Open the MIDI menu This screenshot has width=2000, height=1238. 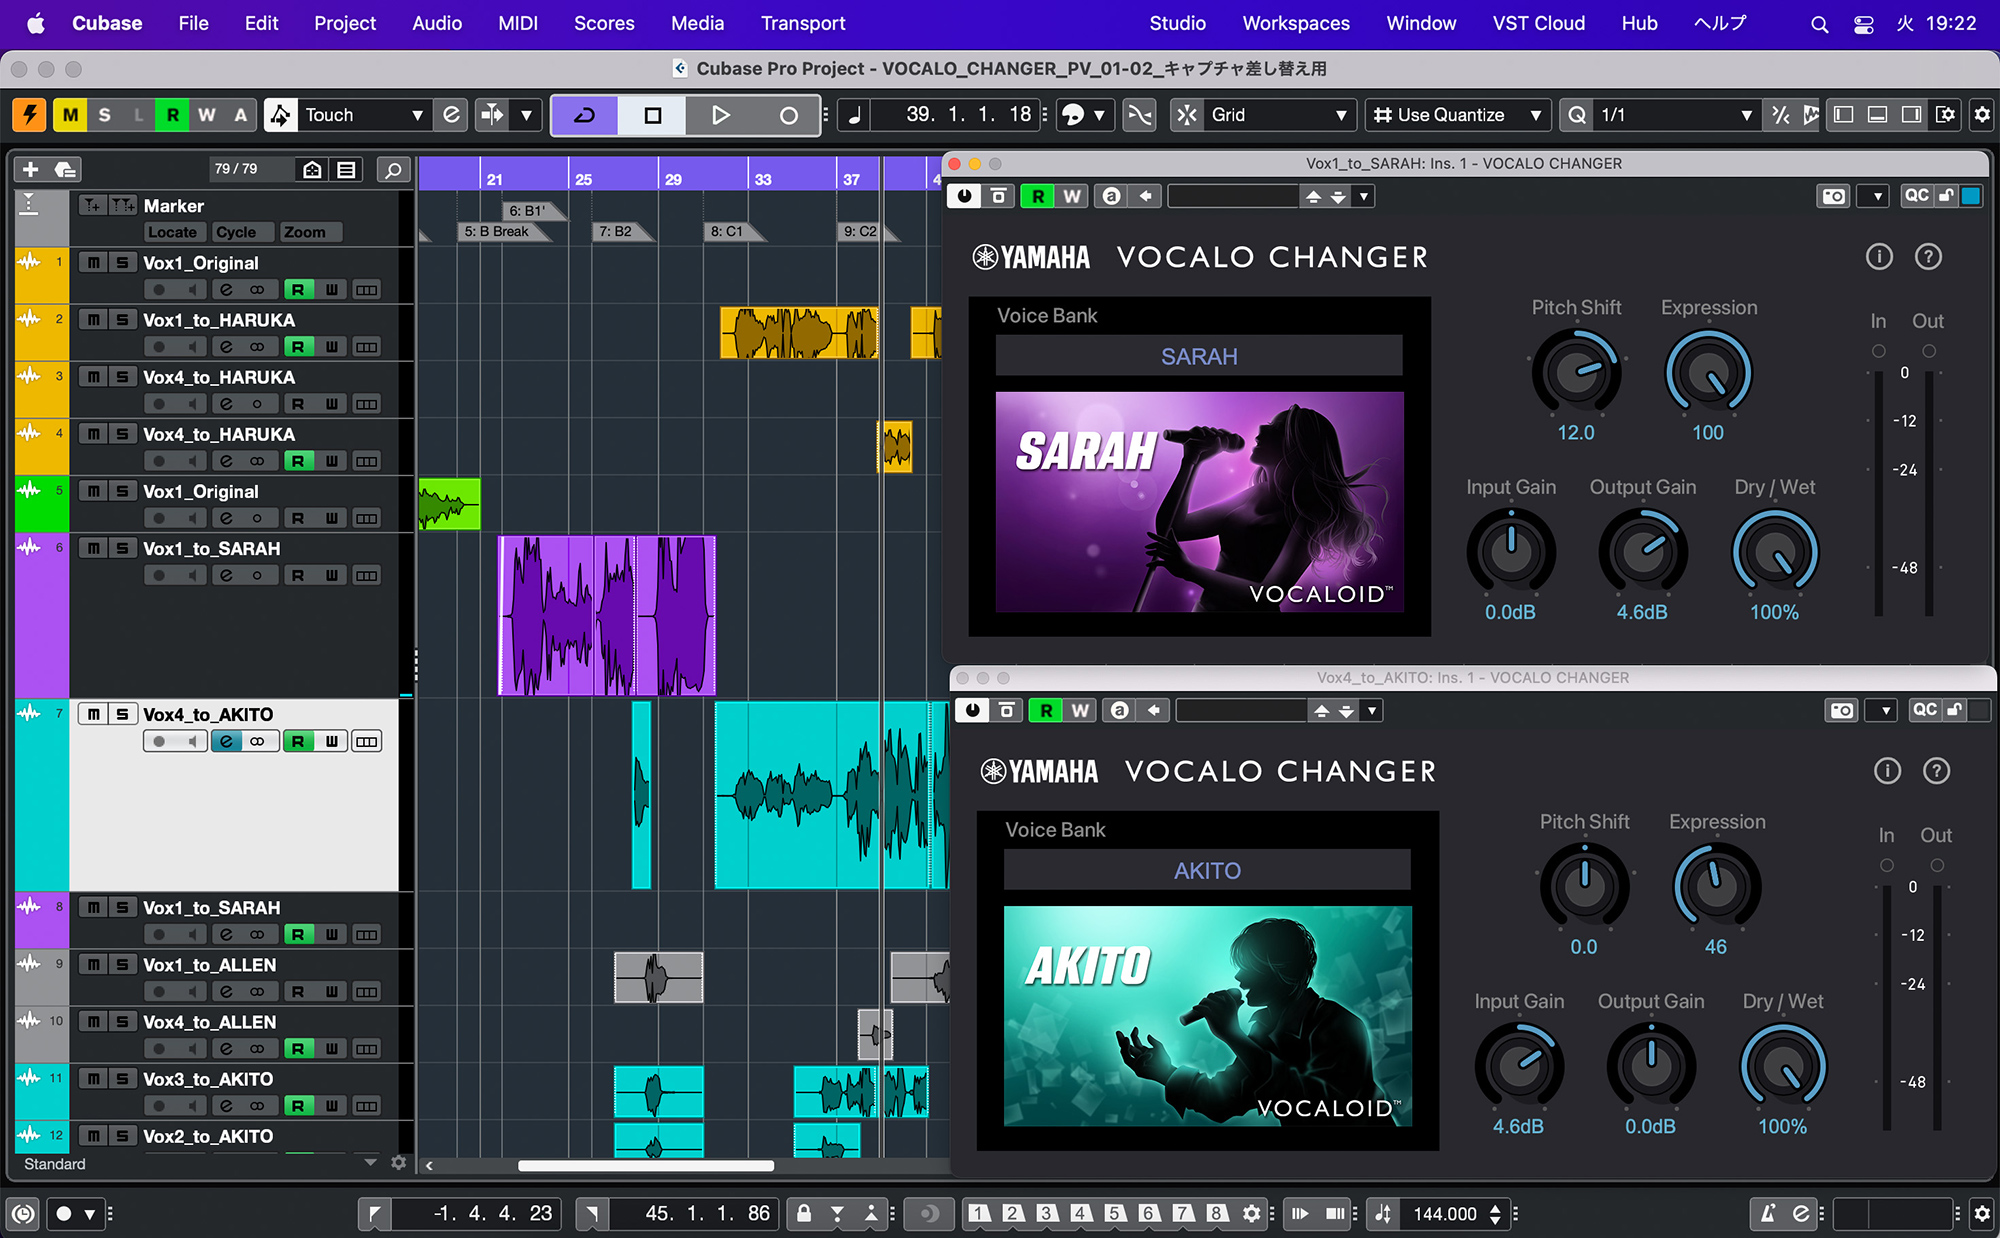[518, 23]
